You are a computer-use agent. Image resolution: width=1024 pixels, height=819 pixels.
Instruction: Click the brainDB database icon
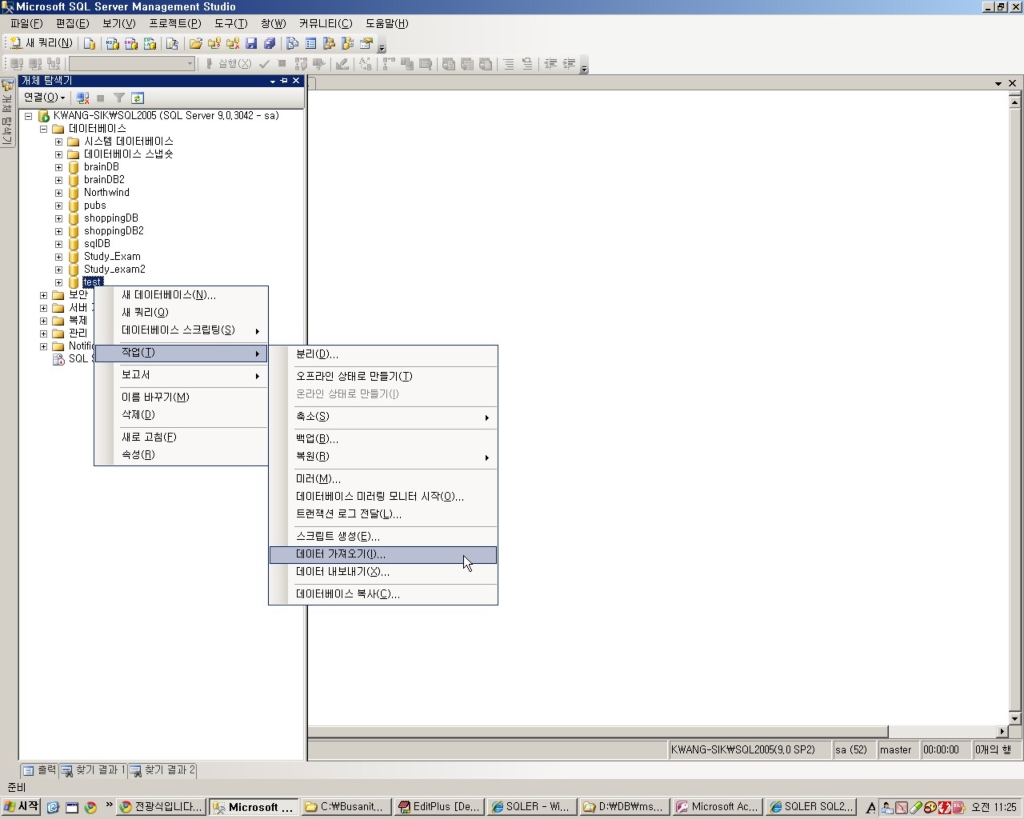pyautogui.click(x=74, y=167)
